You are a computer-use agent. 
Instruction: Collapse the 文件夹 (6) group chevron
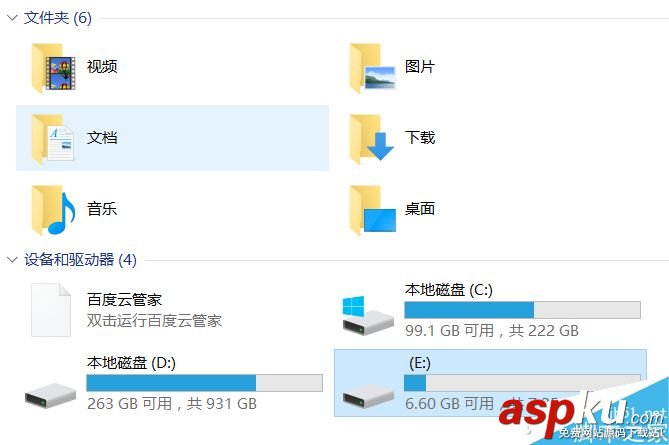[12, 17]
